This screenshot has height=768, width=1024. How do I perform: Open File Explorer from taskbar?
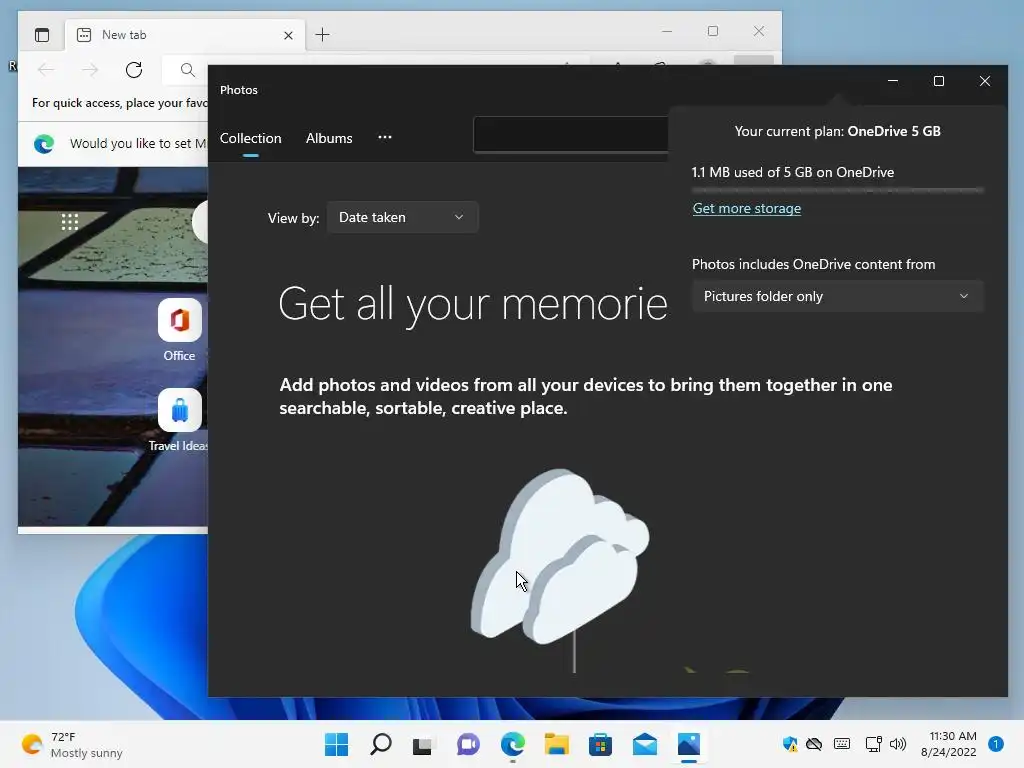pos(556,744)
